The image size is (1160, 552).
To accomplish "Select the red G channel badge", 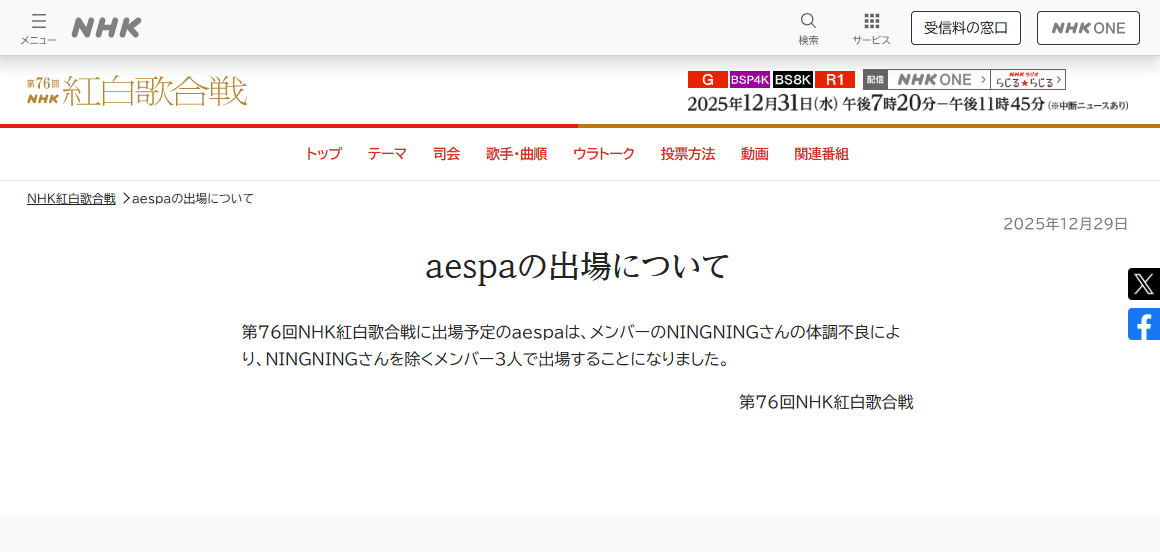I will [708, 79].
